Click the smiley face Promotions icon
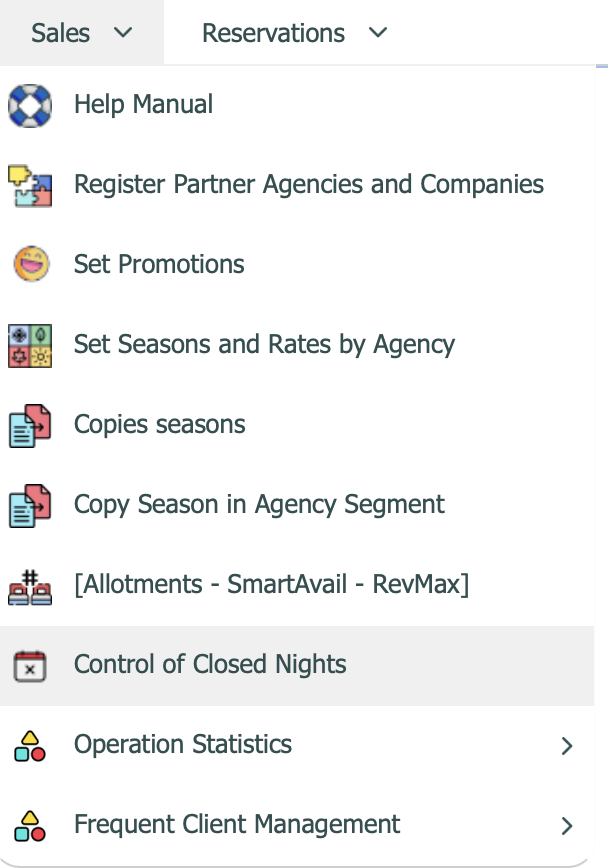 (x=30, y=265)
